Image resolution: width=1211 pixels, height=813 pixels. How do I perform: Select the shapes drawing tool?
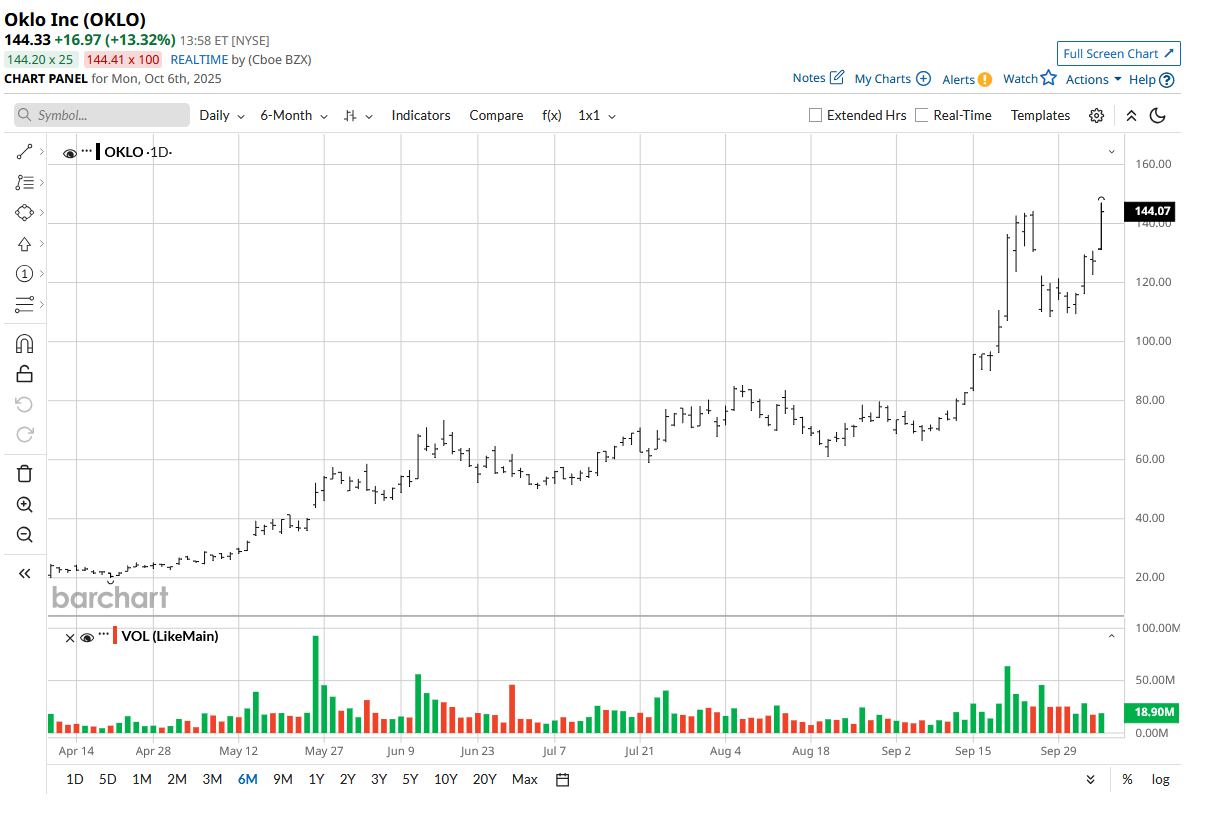(25, 213)
